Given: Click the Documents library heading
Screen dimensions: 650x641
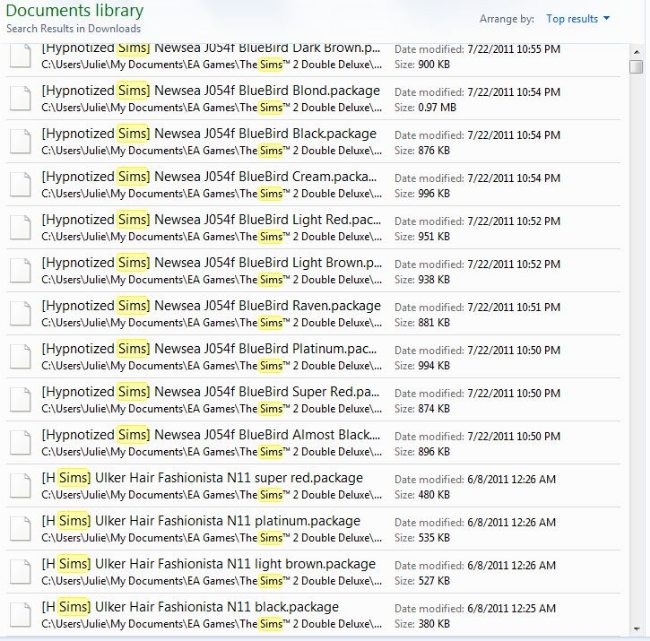Looking at the screenshot, I should point(75,11).
